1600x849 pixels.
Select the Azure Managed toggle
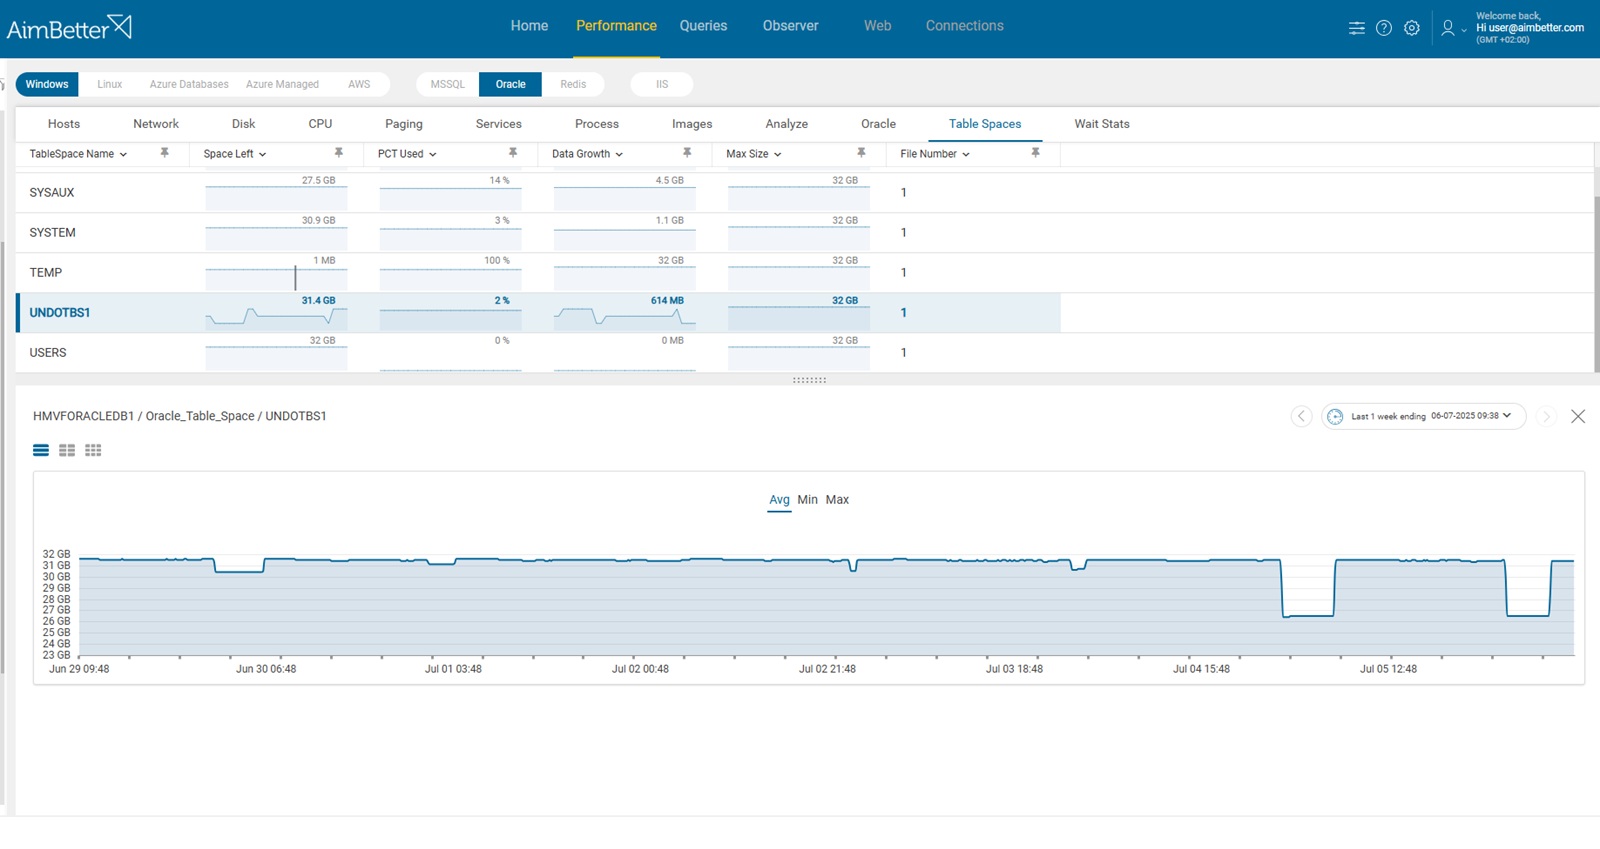coord(282,84)
